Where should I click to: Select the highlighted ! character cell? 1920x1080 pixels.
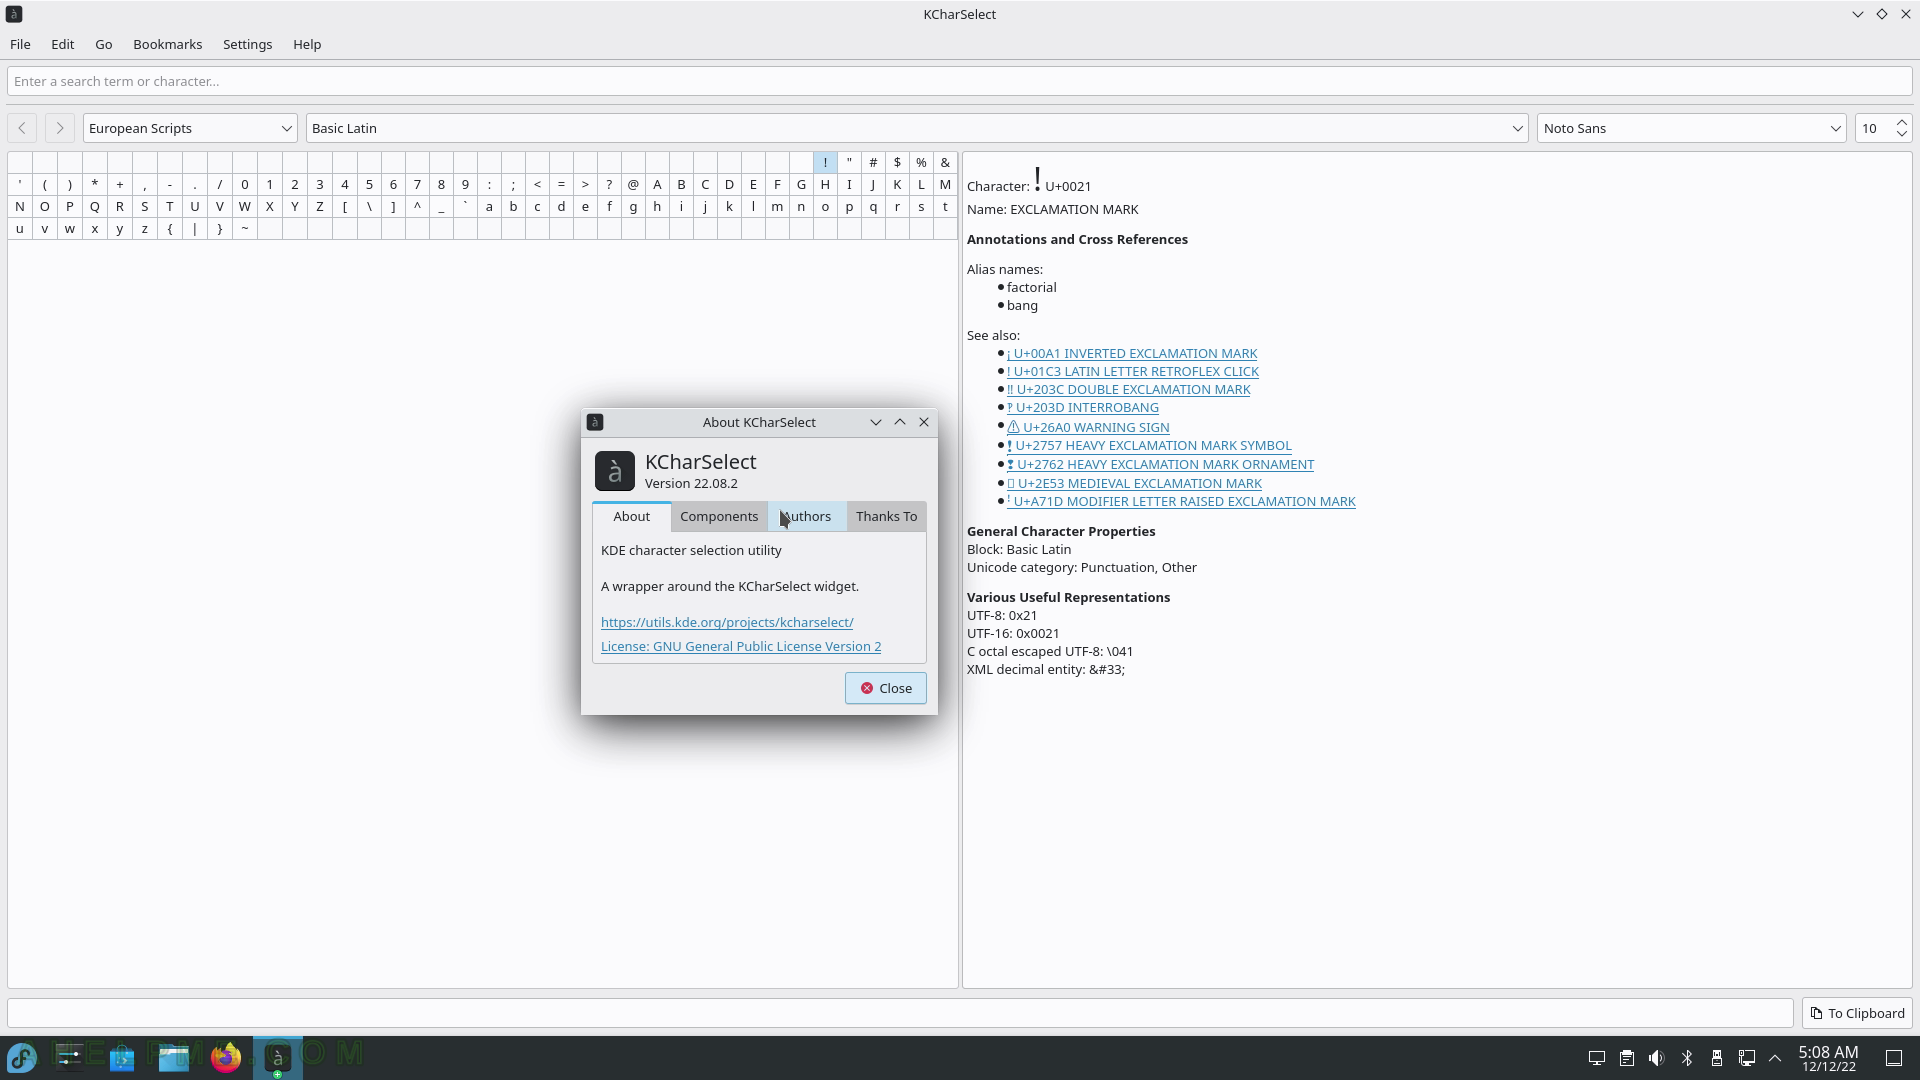825,162
